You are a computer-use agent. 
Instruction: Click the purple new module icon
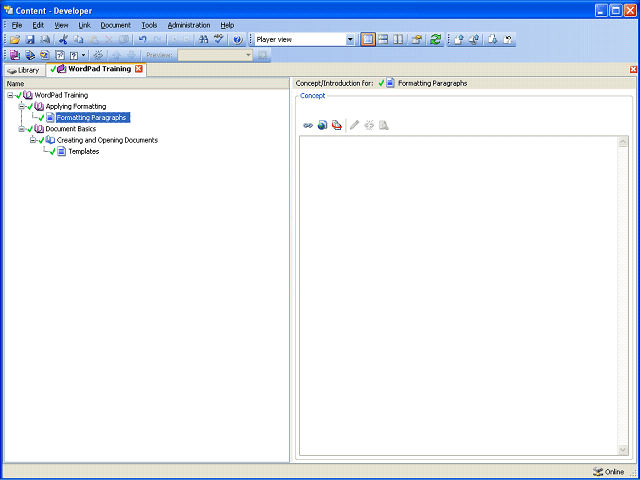pos(15,55)
